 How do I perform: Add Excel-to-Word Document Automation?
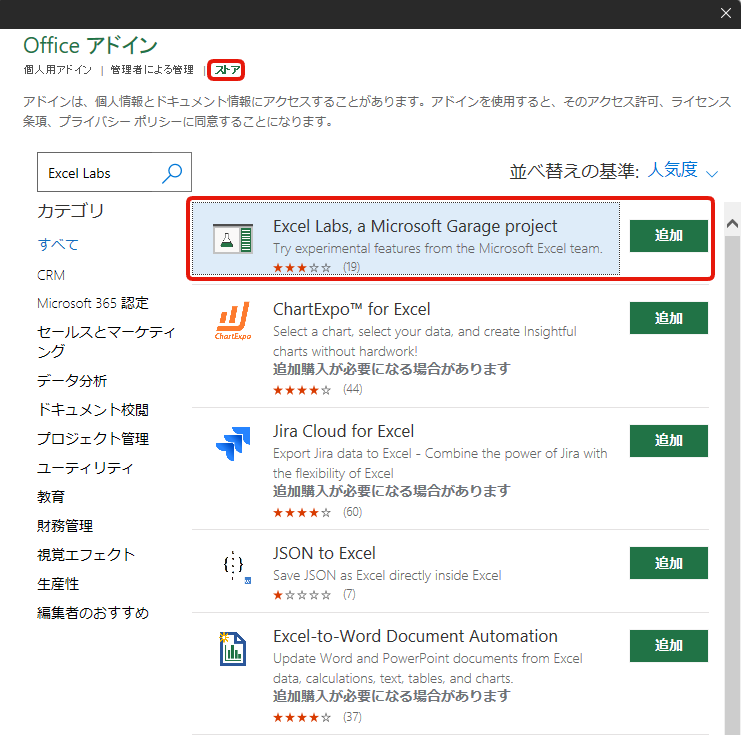(x=669, y=646)
